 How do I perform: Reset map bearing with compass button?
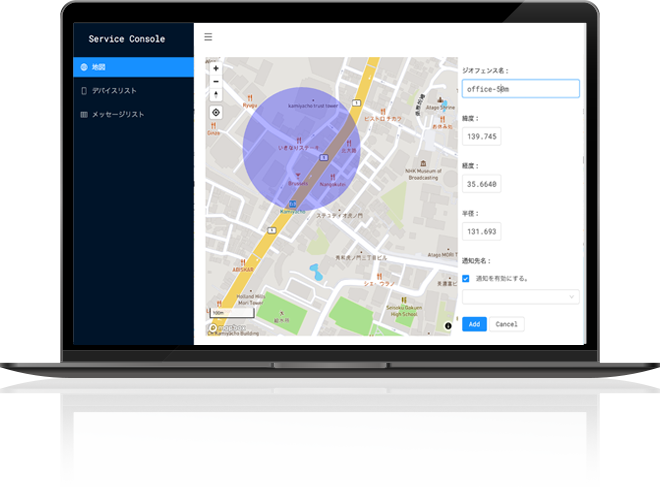tap(216, 95)
